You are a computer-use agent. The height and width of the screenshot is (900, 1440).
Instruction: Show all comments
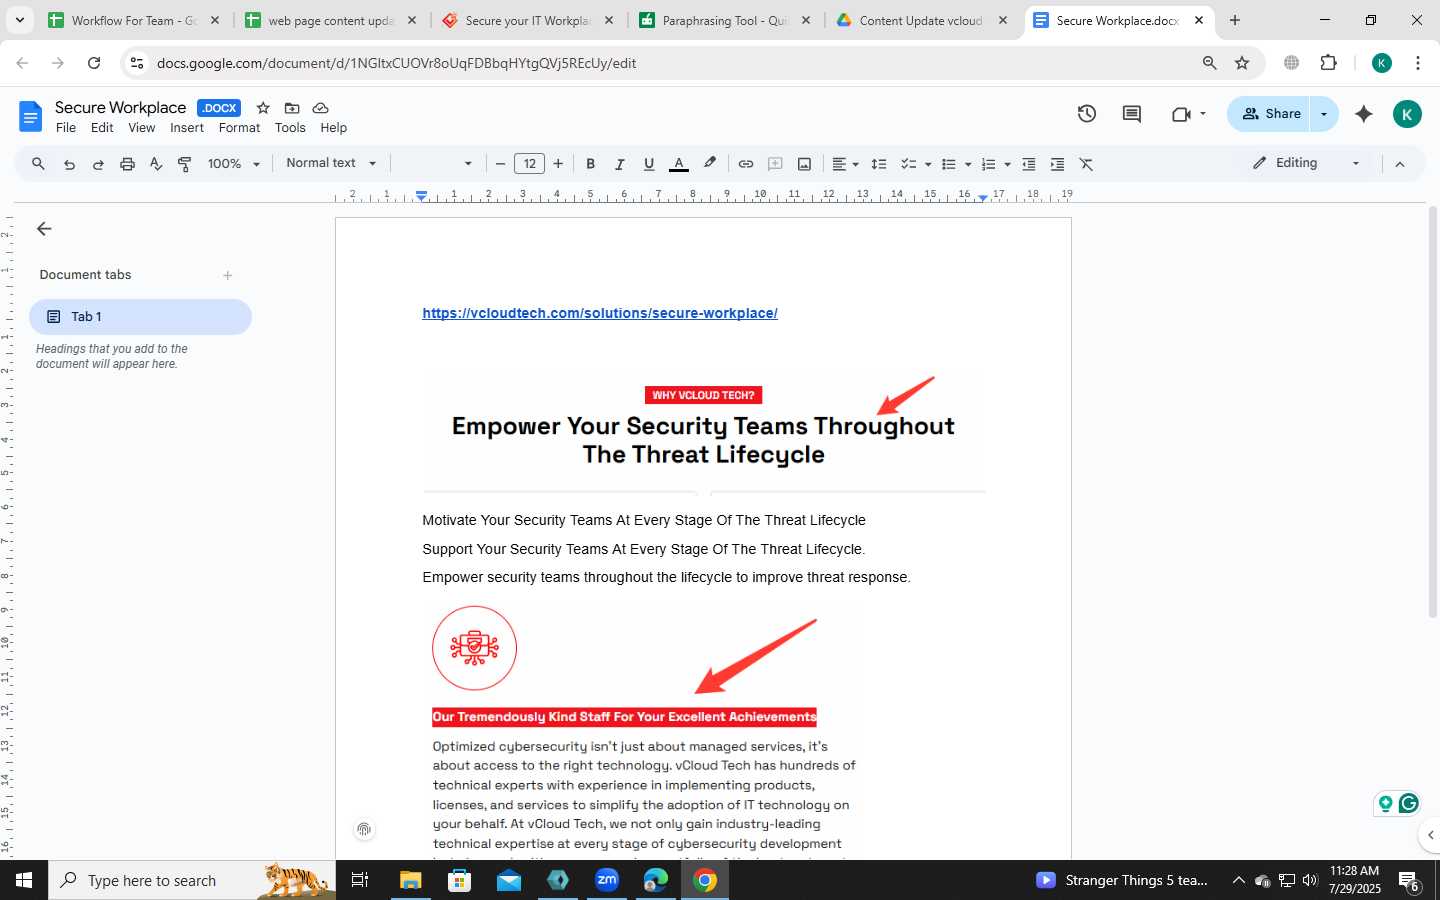click(1132, 114)
